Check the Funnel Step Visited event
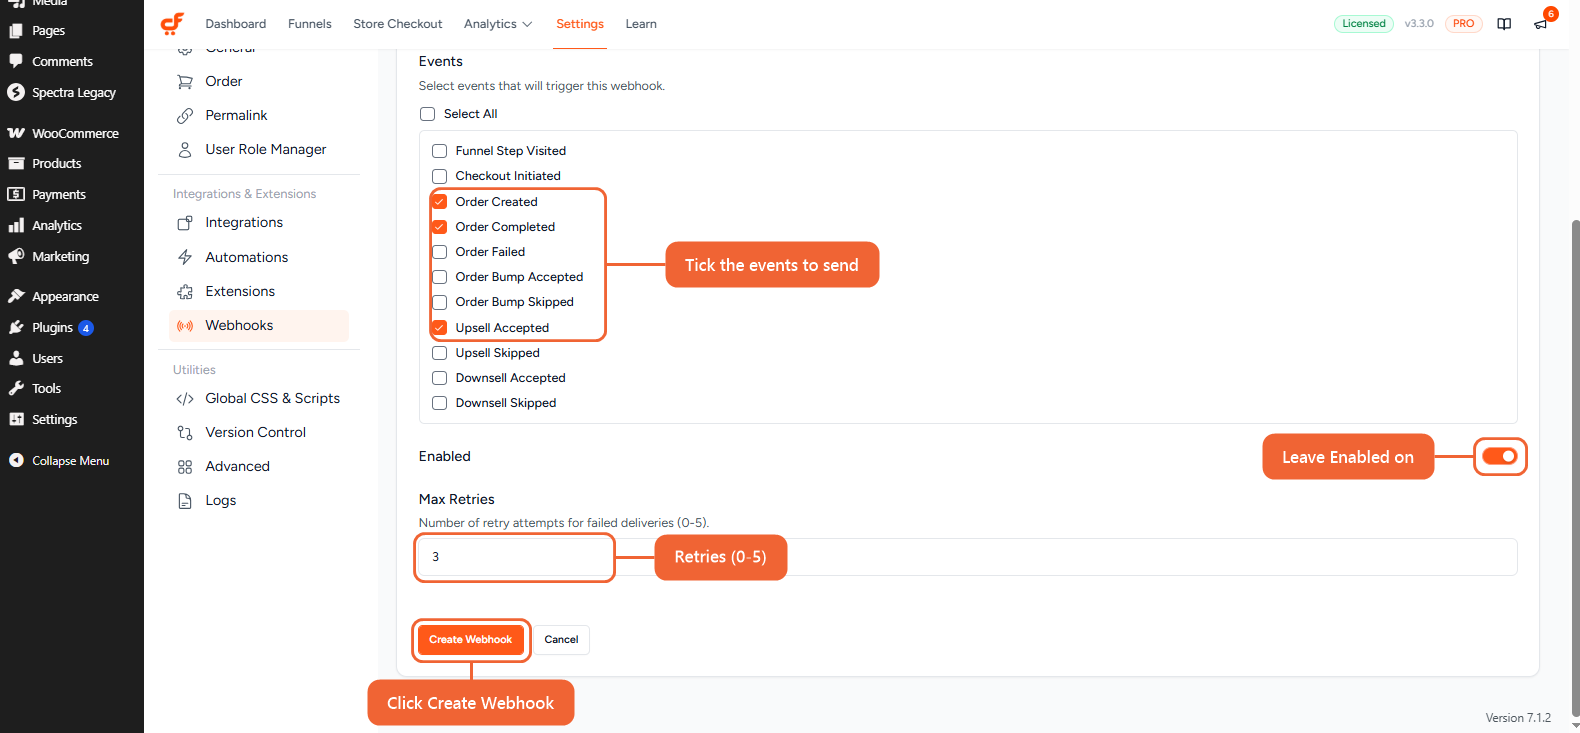1580x733 pixels. [440, 151]
